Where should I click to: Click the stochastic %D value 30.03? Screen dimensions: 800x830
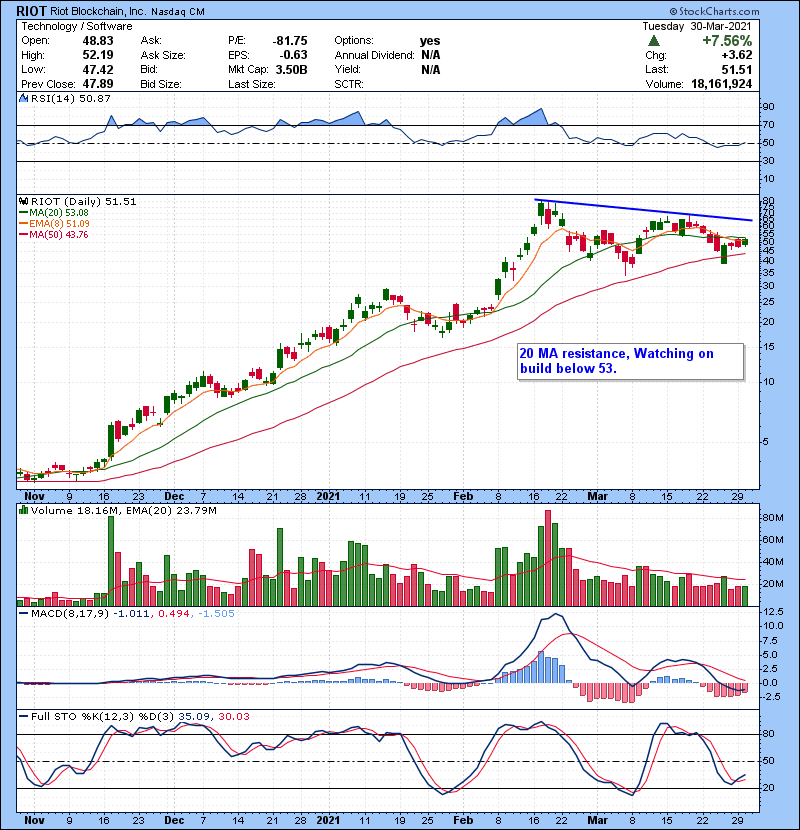click(233, 717)
